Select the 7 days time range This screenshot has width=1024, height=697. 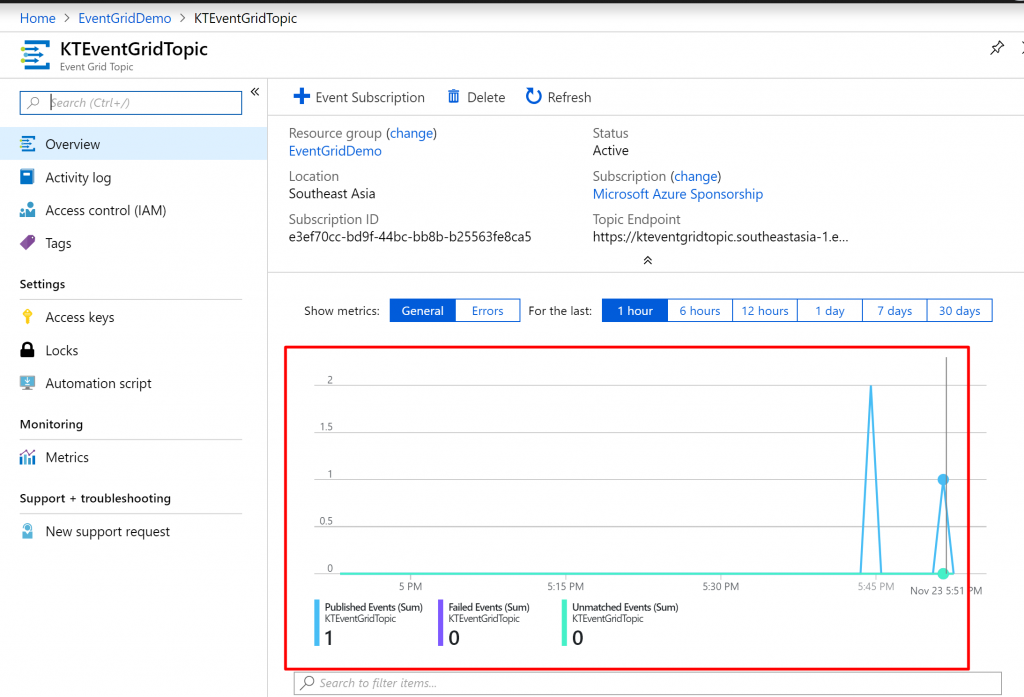(895, 310)
